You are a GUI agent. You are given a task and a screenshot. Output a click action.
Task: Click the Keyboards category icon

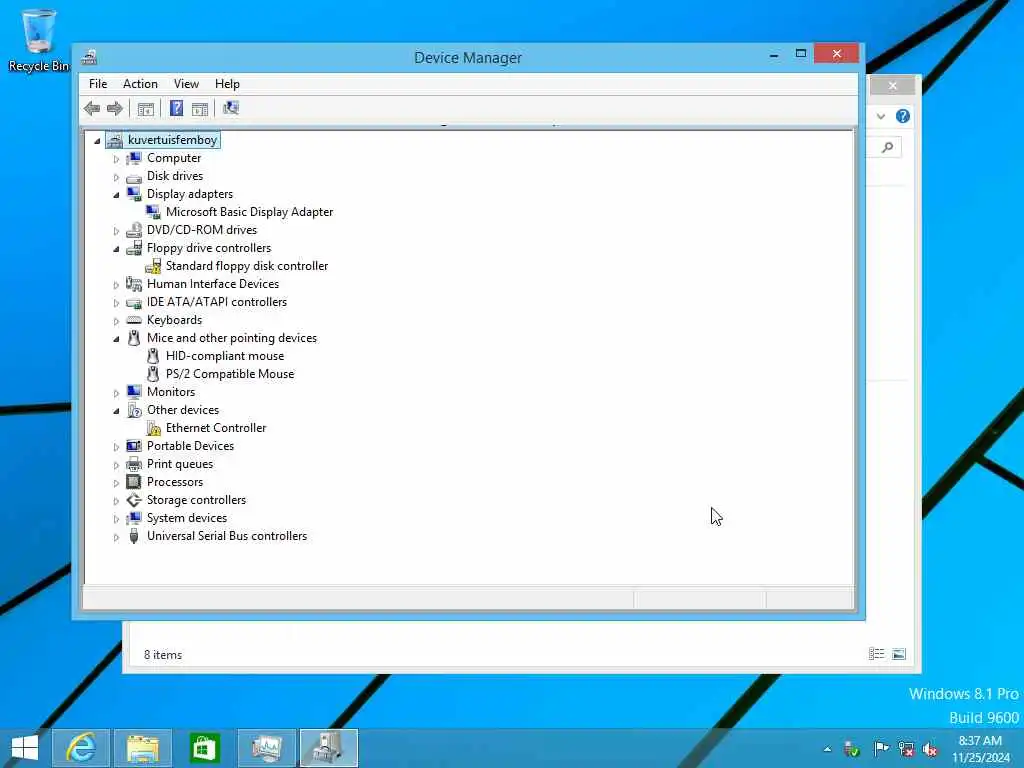(x=134, y=320)
